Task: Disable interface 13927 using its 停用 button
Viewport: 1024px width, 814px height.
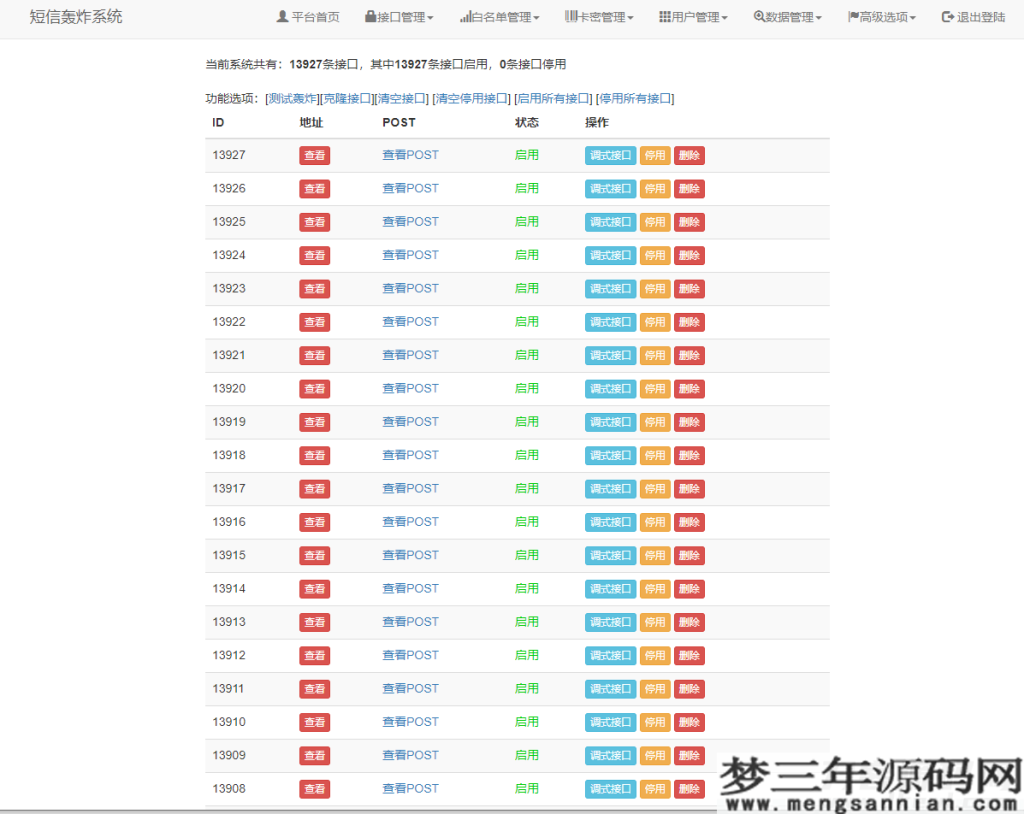Action: tap(654, 155)
